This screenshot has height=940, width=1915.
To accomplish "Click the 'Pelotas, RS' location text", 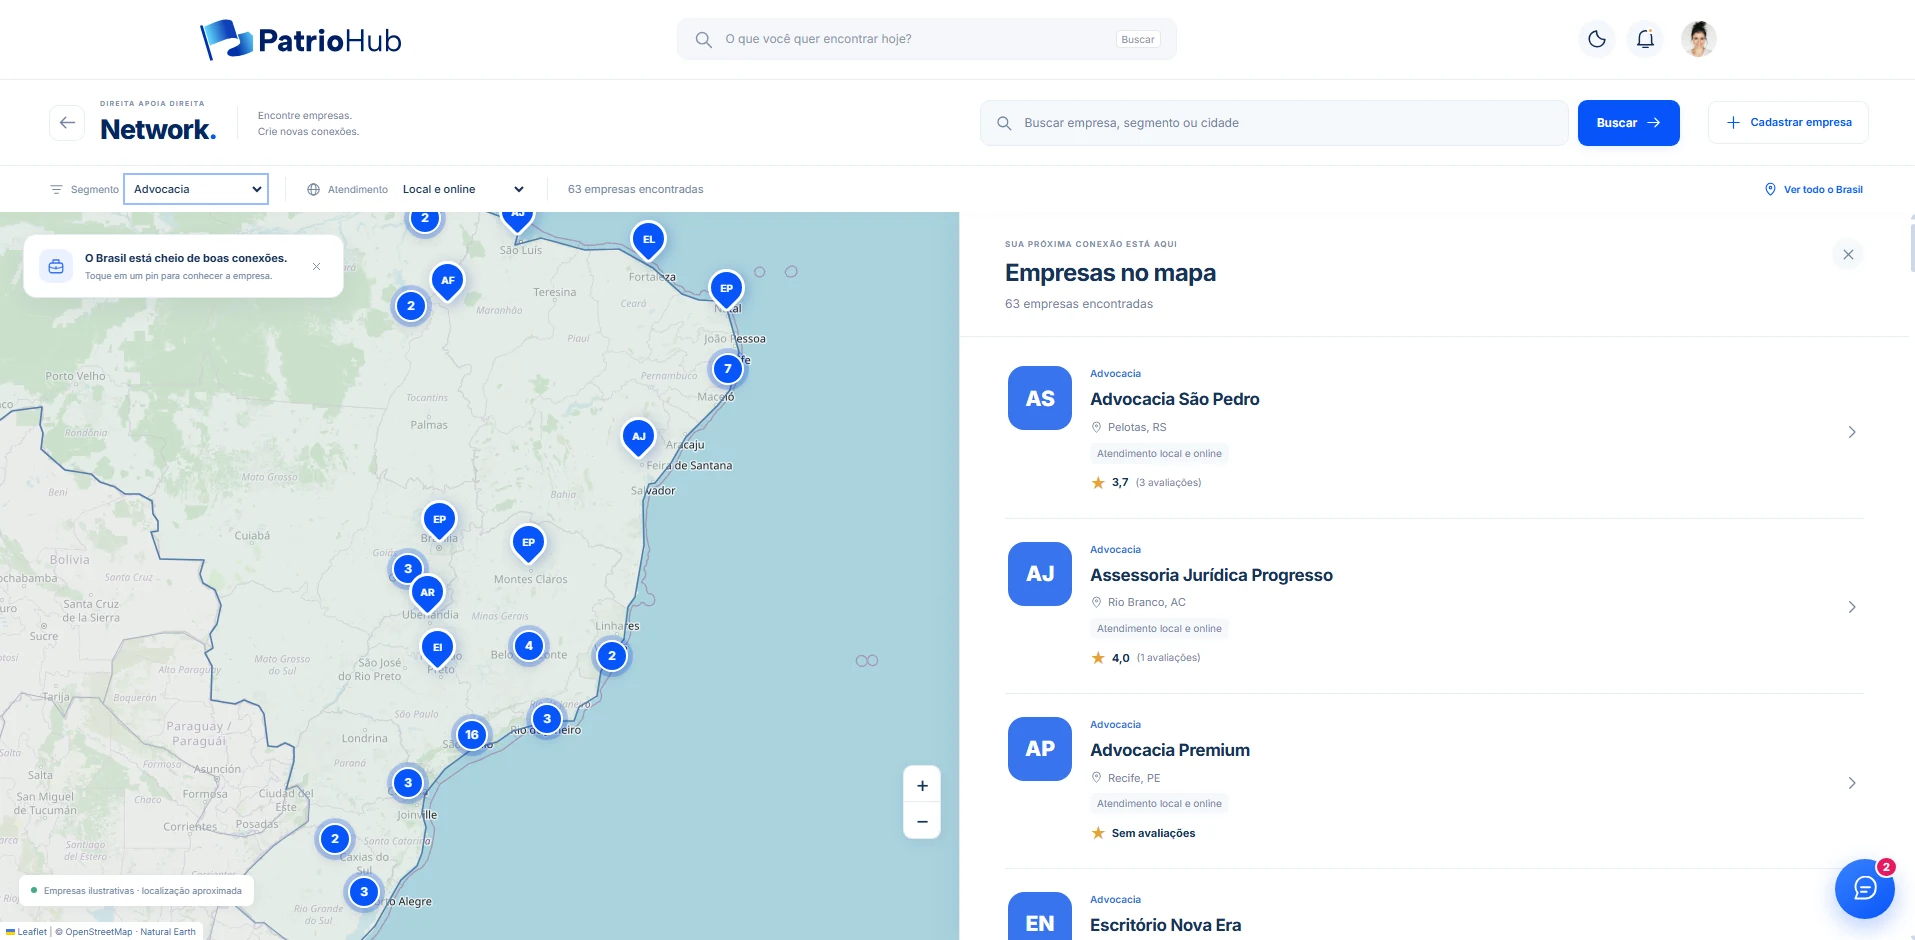I will point(1137,427).
